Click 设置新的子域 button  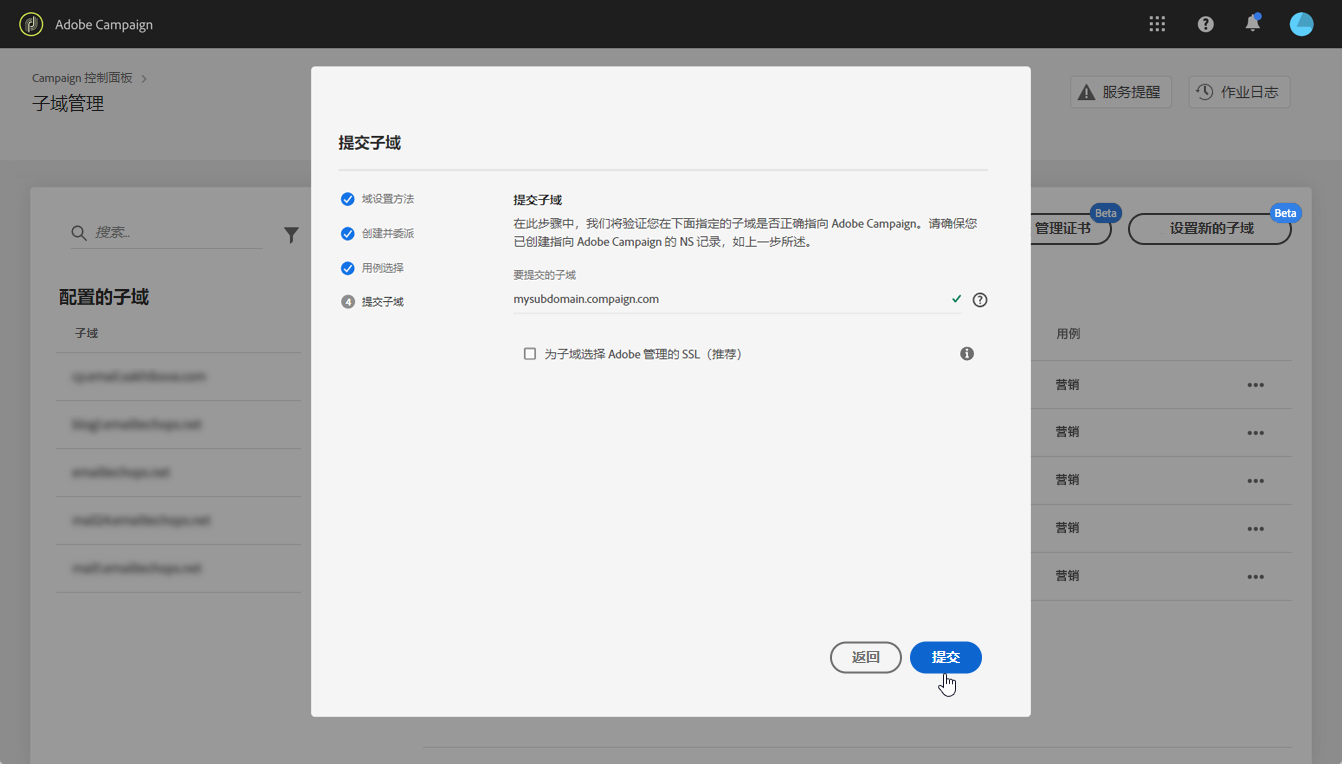1210,229
